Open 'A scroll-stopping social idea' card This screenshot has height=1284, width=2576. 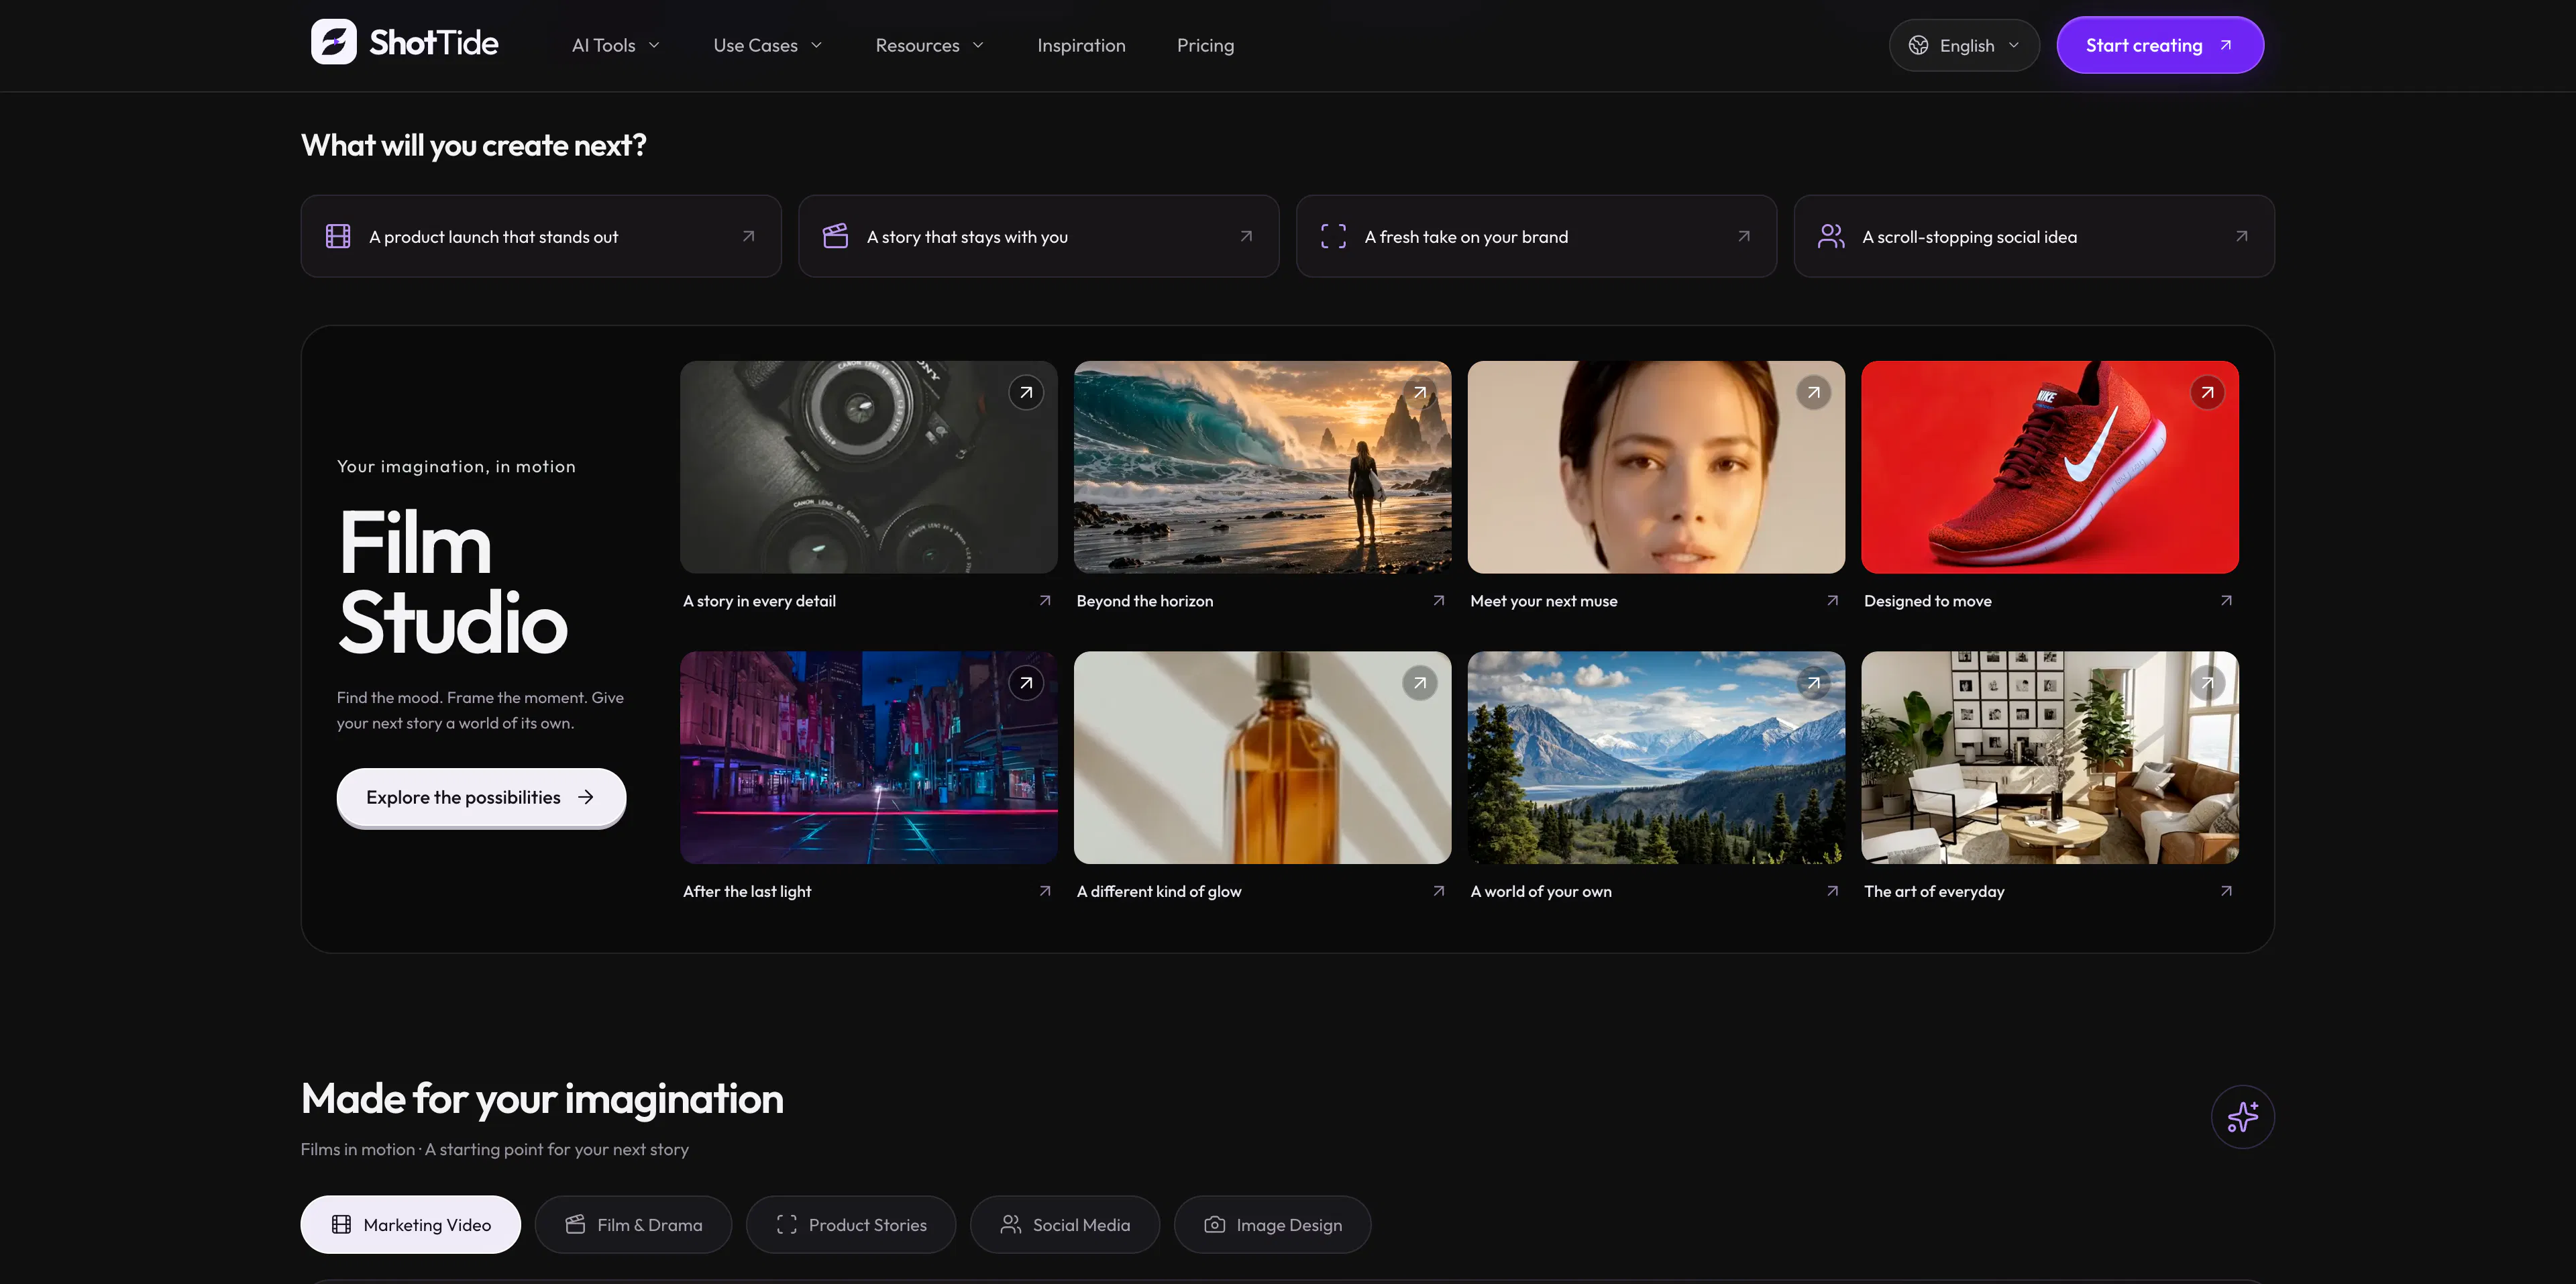pos(2034,236)
